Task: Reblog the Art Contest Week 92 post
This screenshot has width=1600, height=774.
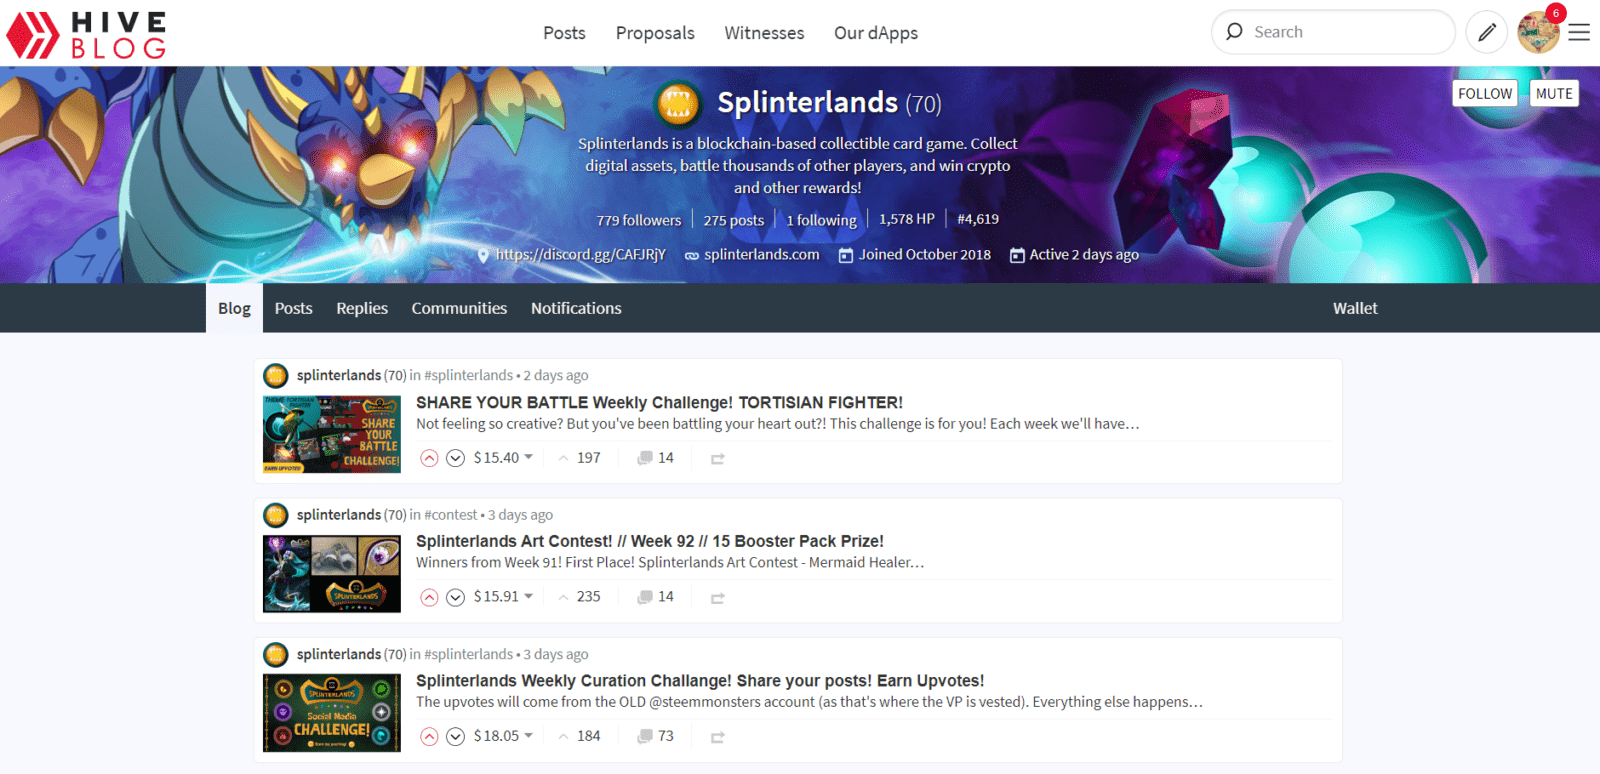Action: coord(717,598)
